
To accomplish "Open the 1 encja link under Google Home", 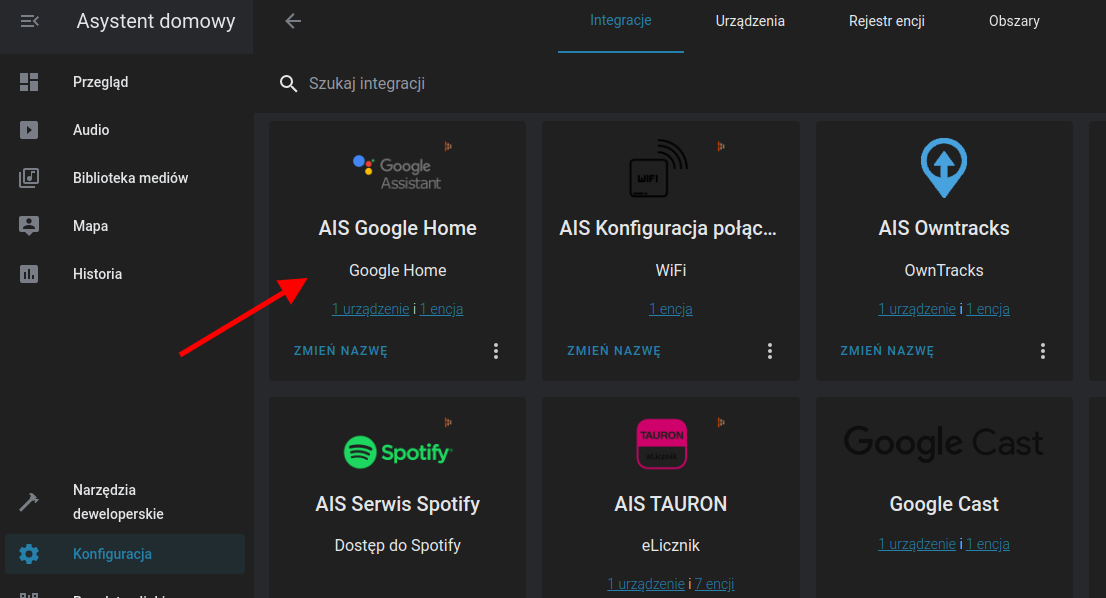I will click(x=442, y=309).
